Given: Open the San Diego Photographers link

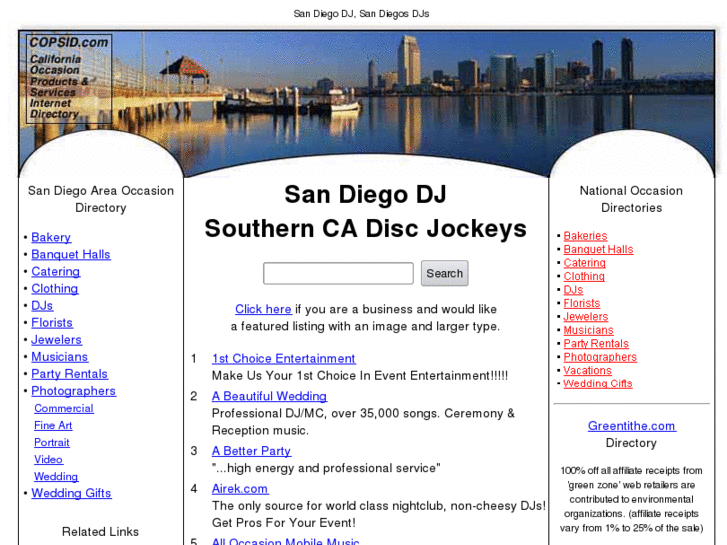Looking at the screenshot, I should pyautogui.click(x=74, y=391).
